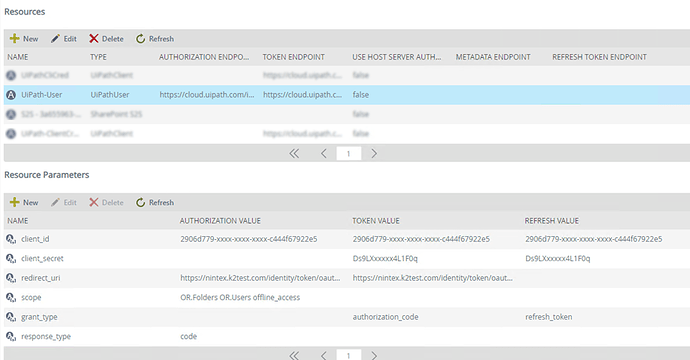Select the redirect_uri parameter row

[x=347, y=278]
